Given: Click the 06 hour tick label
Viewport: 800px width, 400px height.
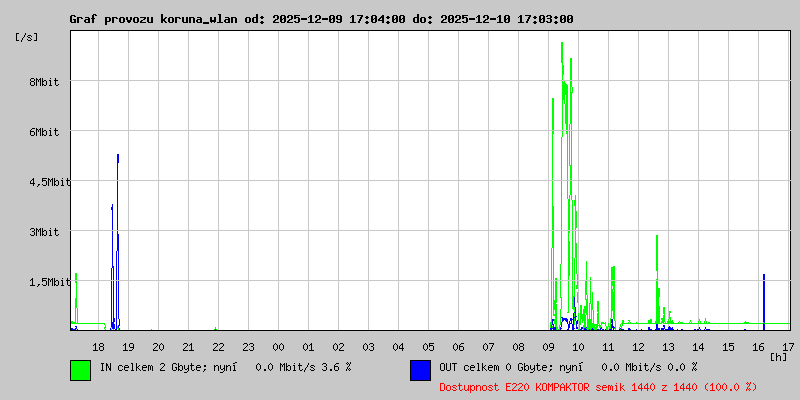Looking at the screenshot, I should click(x=458, y=347).
